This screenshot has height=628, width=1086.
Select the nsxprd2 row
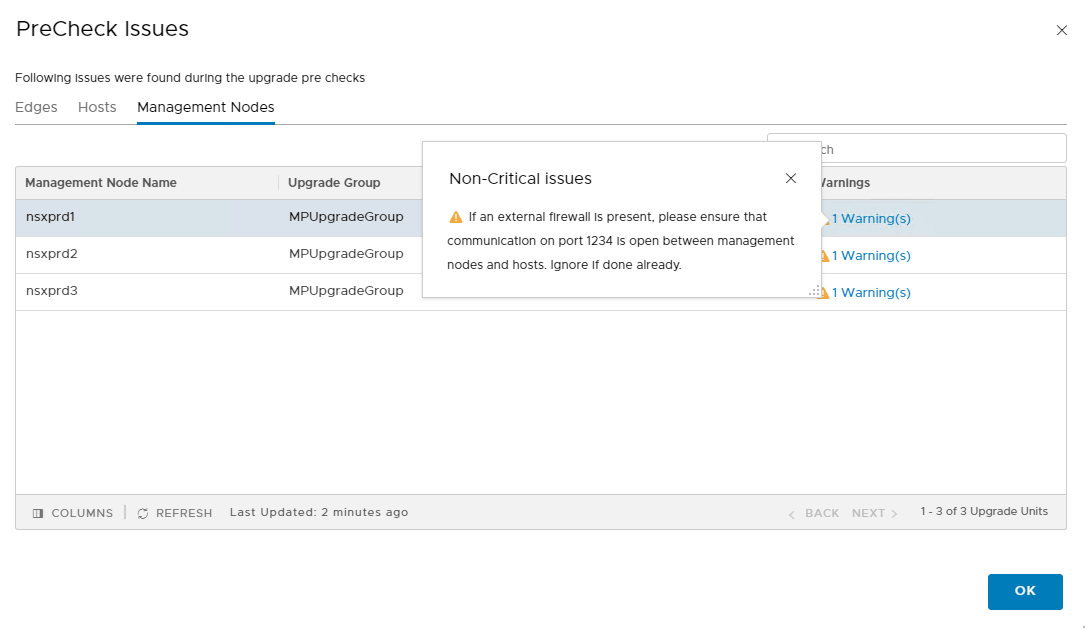[x=200, y=255]
